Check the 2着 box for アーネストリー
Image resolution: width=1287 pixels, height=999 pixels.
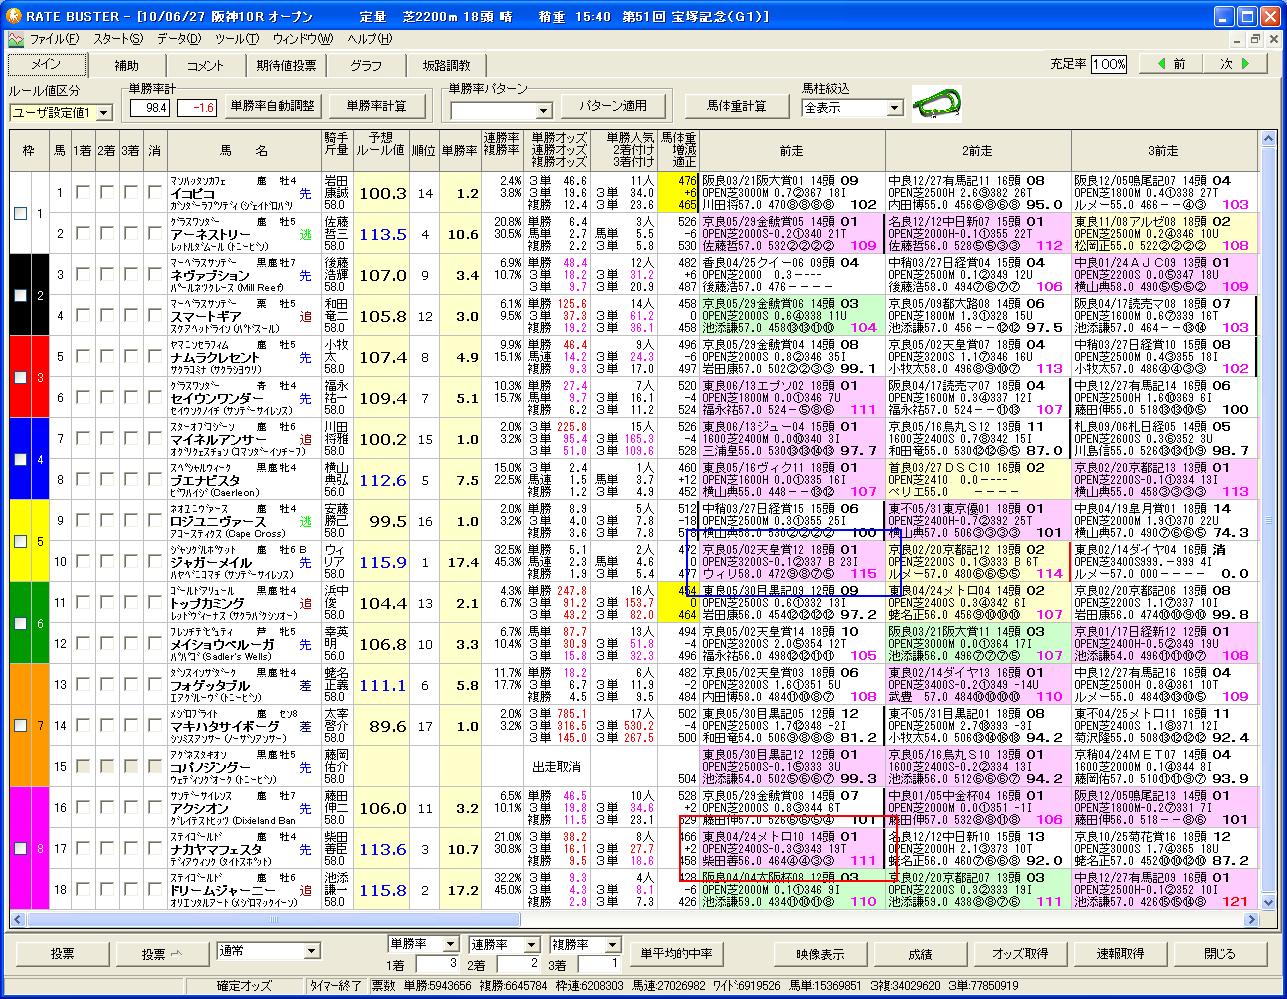(x=106, y=233)
